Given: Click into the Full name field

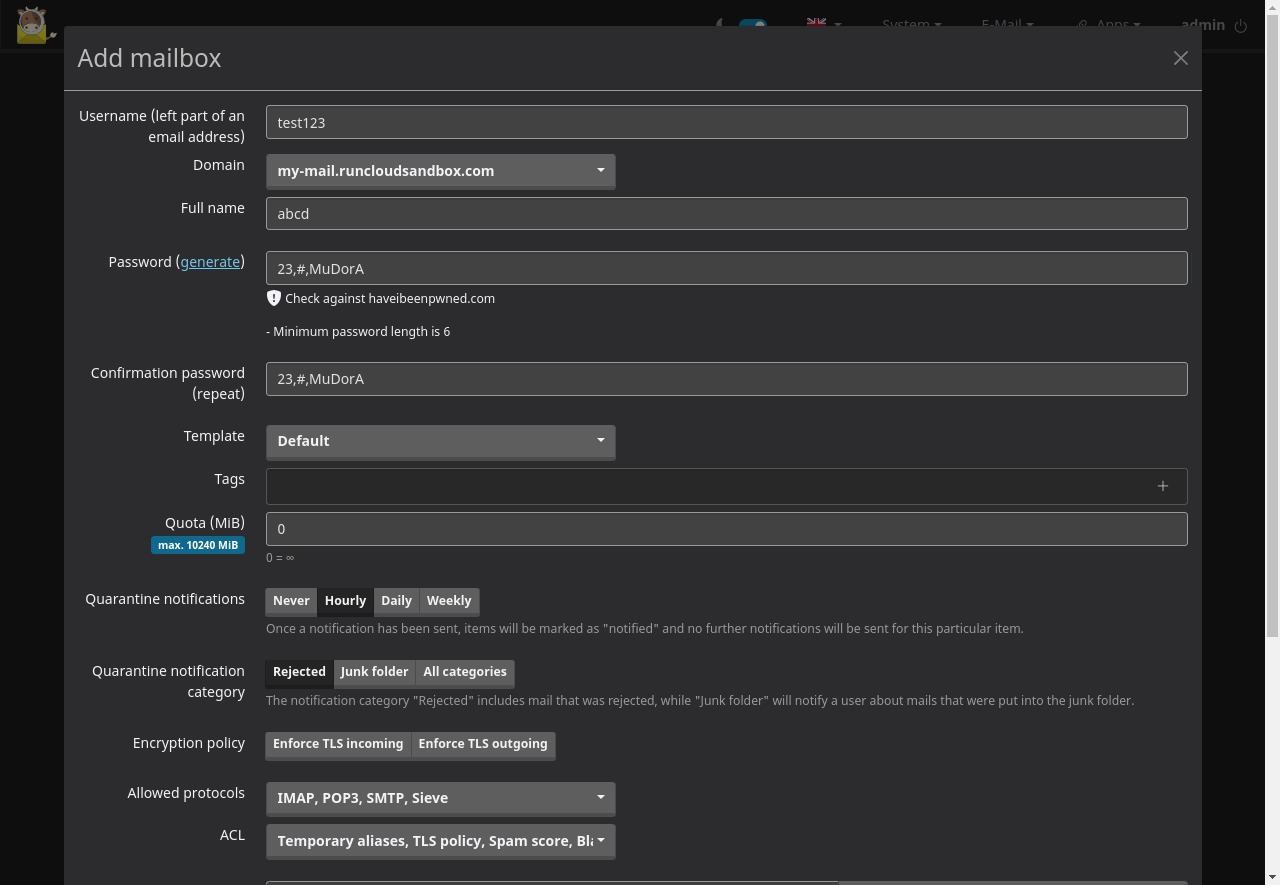Looking at the screenshot, I should pos(726,214).
